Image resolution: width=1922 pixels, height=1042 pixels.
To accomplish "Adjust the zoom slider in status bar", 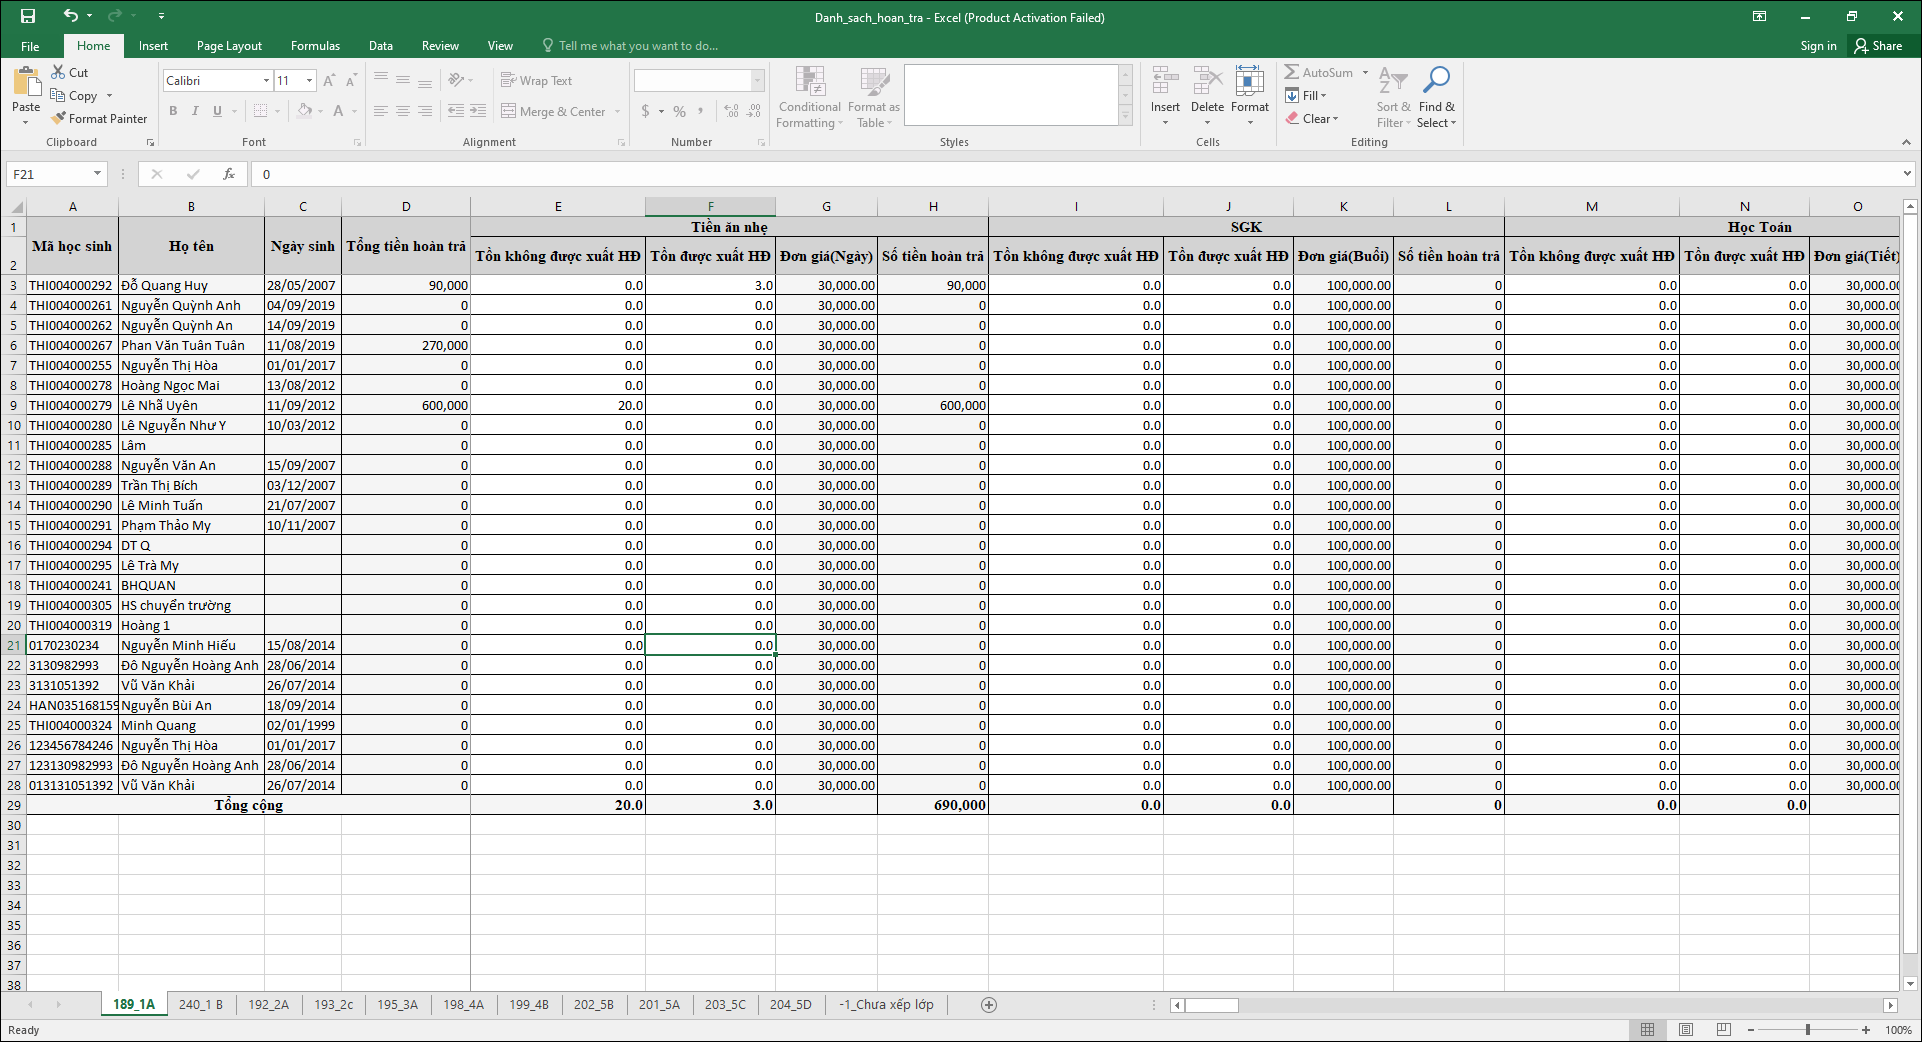I will 1807,1030.
